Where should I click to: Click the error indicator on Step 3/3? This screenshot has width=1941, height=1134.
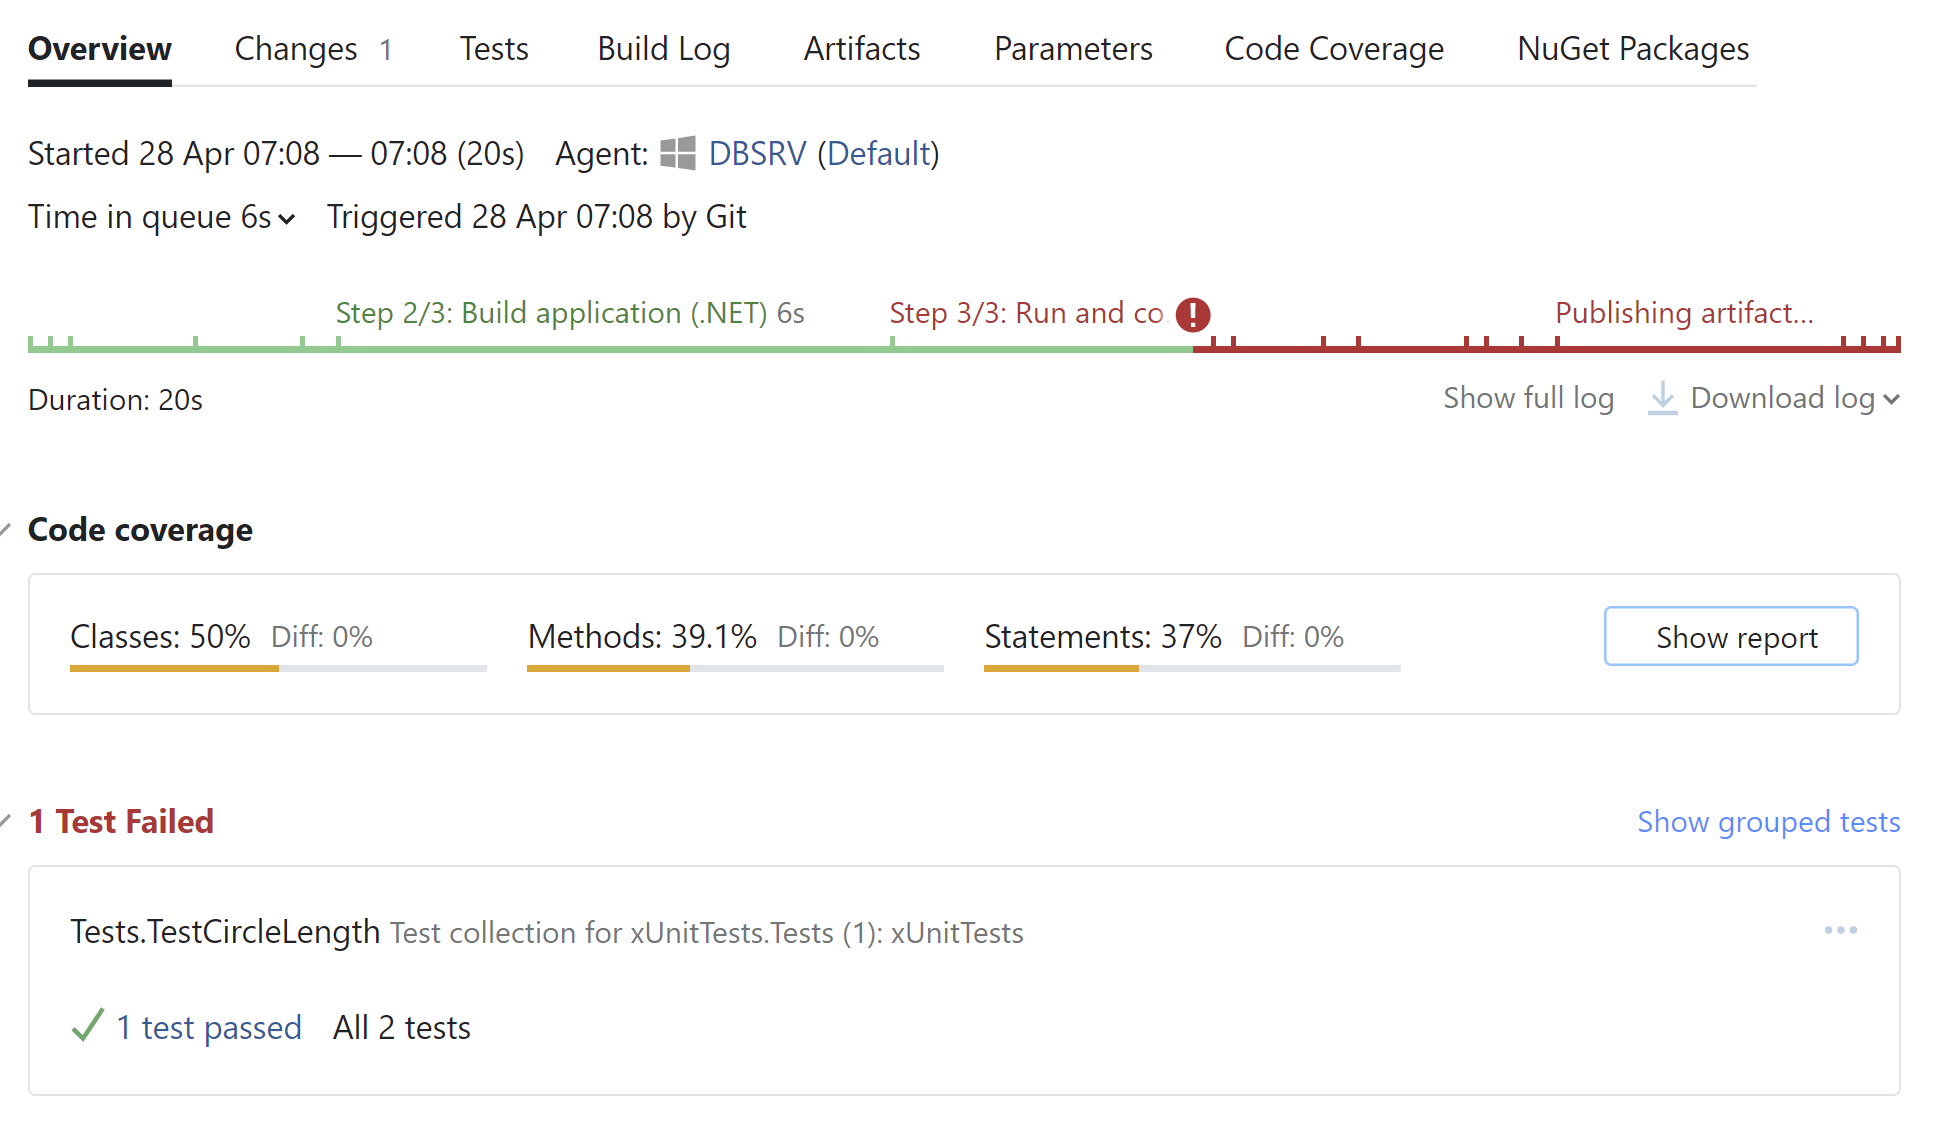coord(1192,313)
